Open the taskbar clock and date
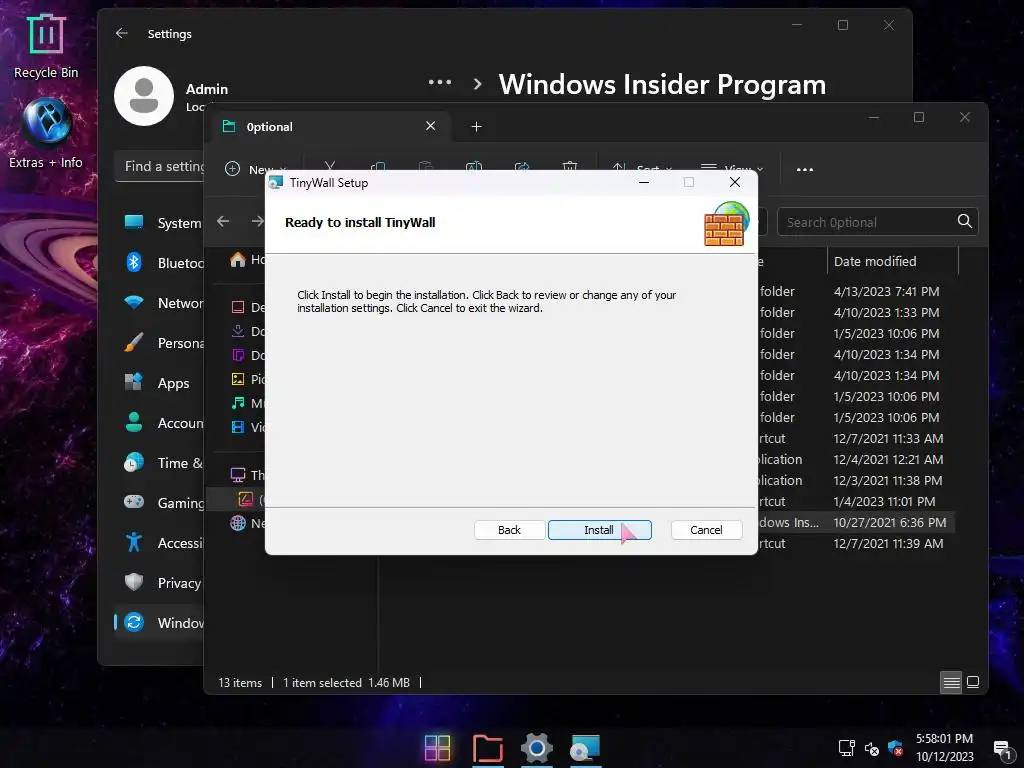The width and height of the screenshot is (1024, 768). click(x=944, y=748)
